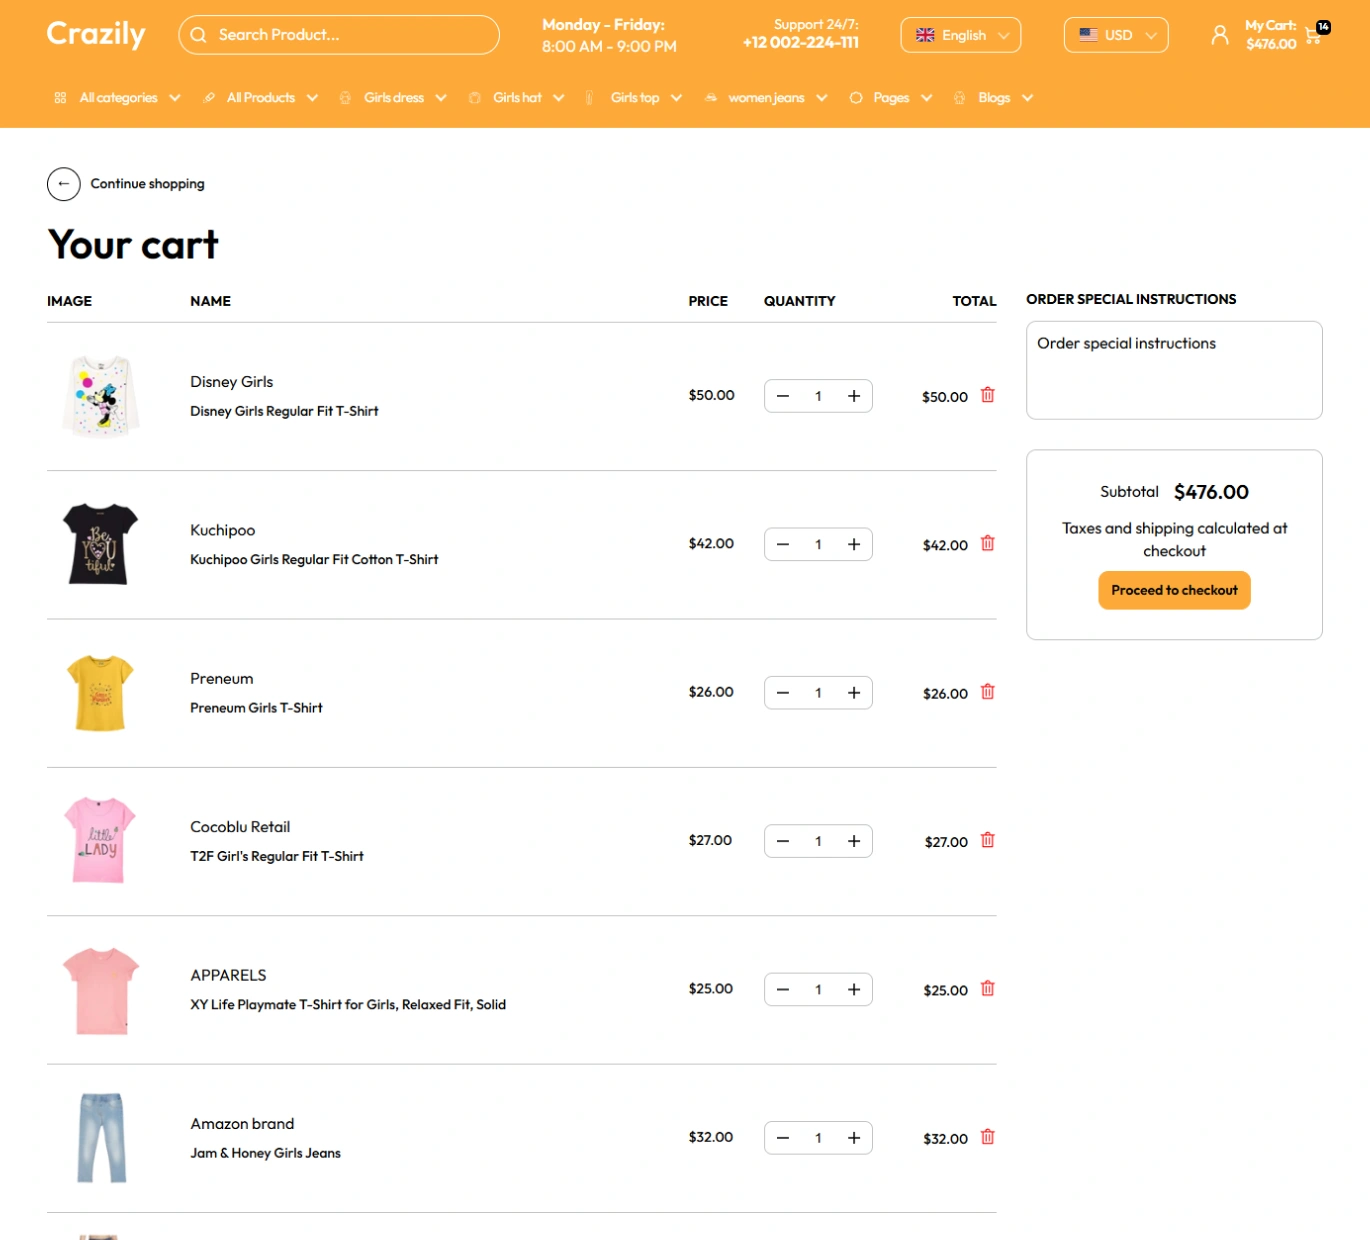The width and height of the screenshot is (1370, 1240).
Task: Click the trash icon for Amazon brand jeans
Action: pos(987,1137)
